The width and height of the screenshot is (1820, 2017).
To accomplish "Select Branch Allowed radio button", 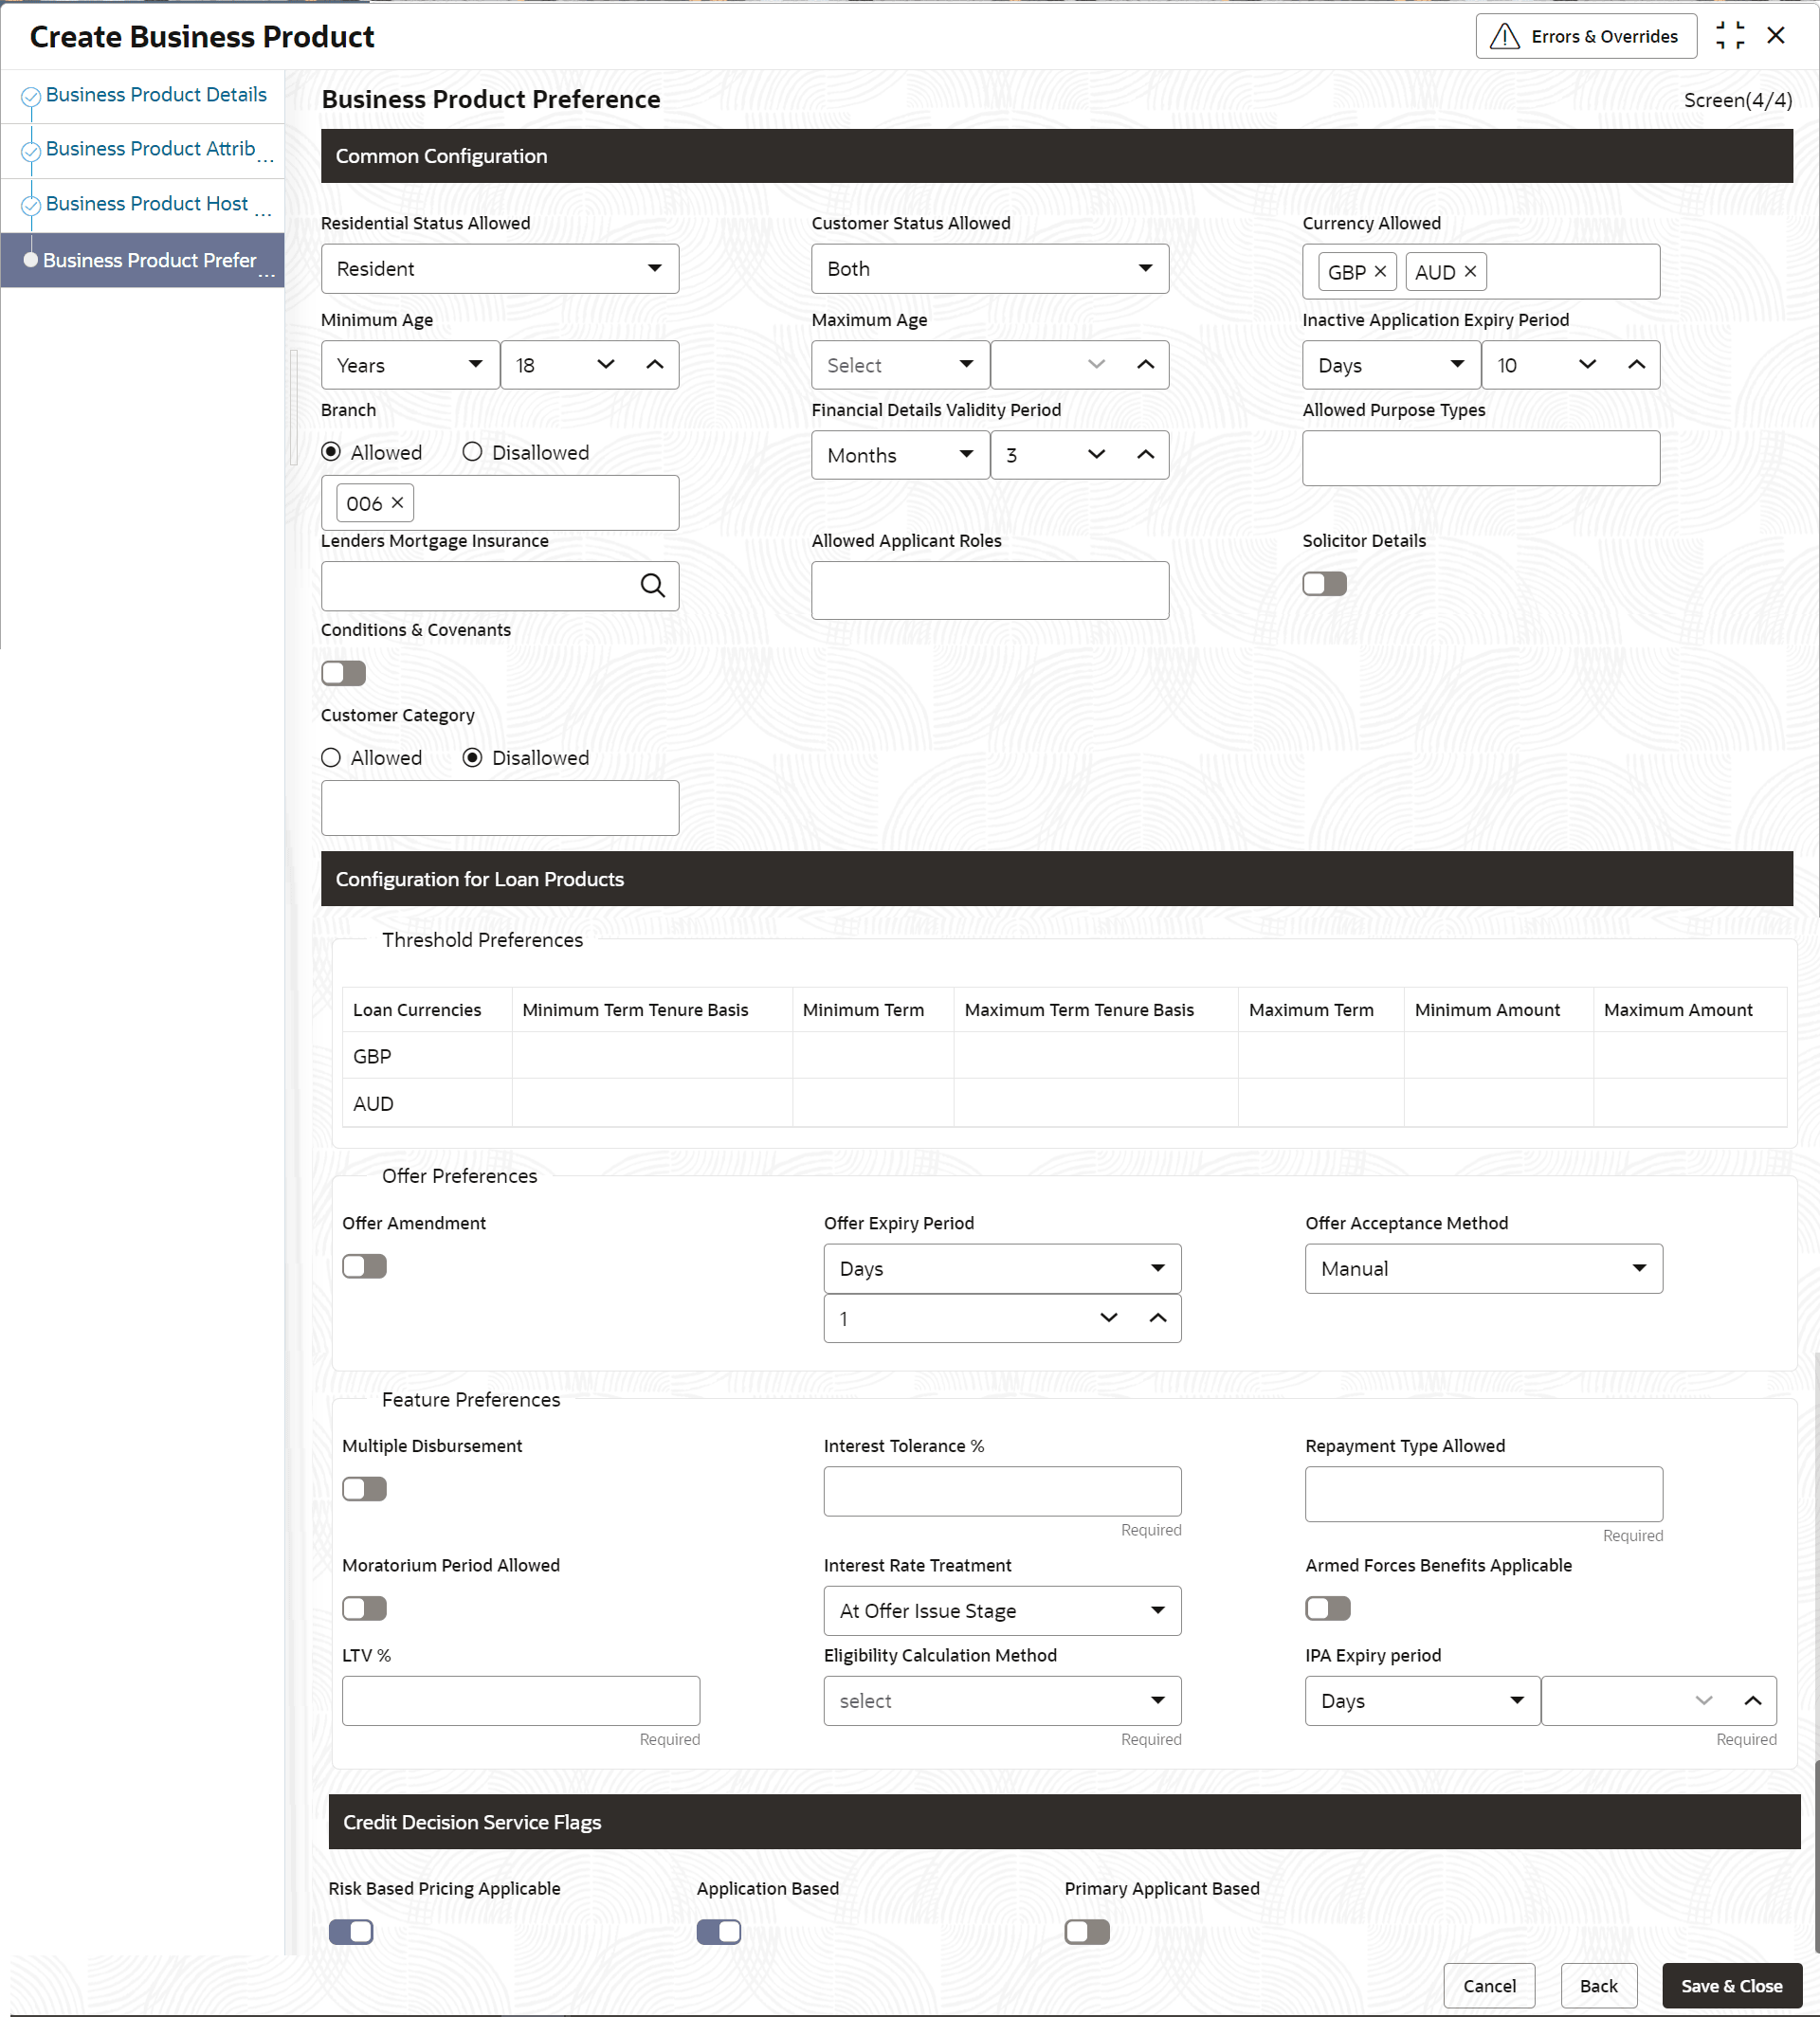I will coord(331,452).
